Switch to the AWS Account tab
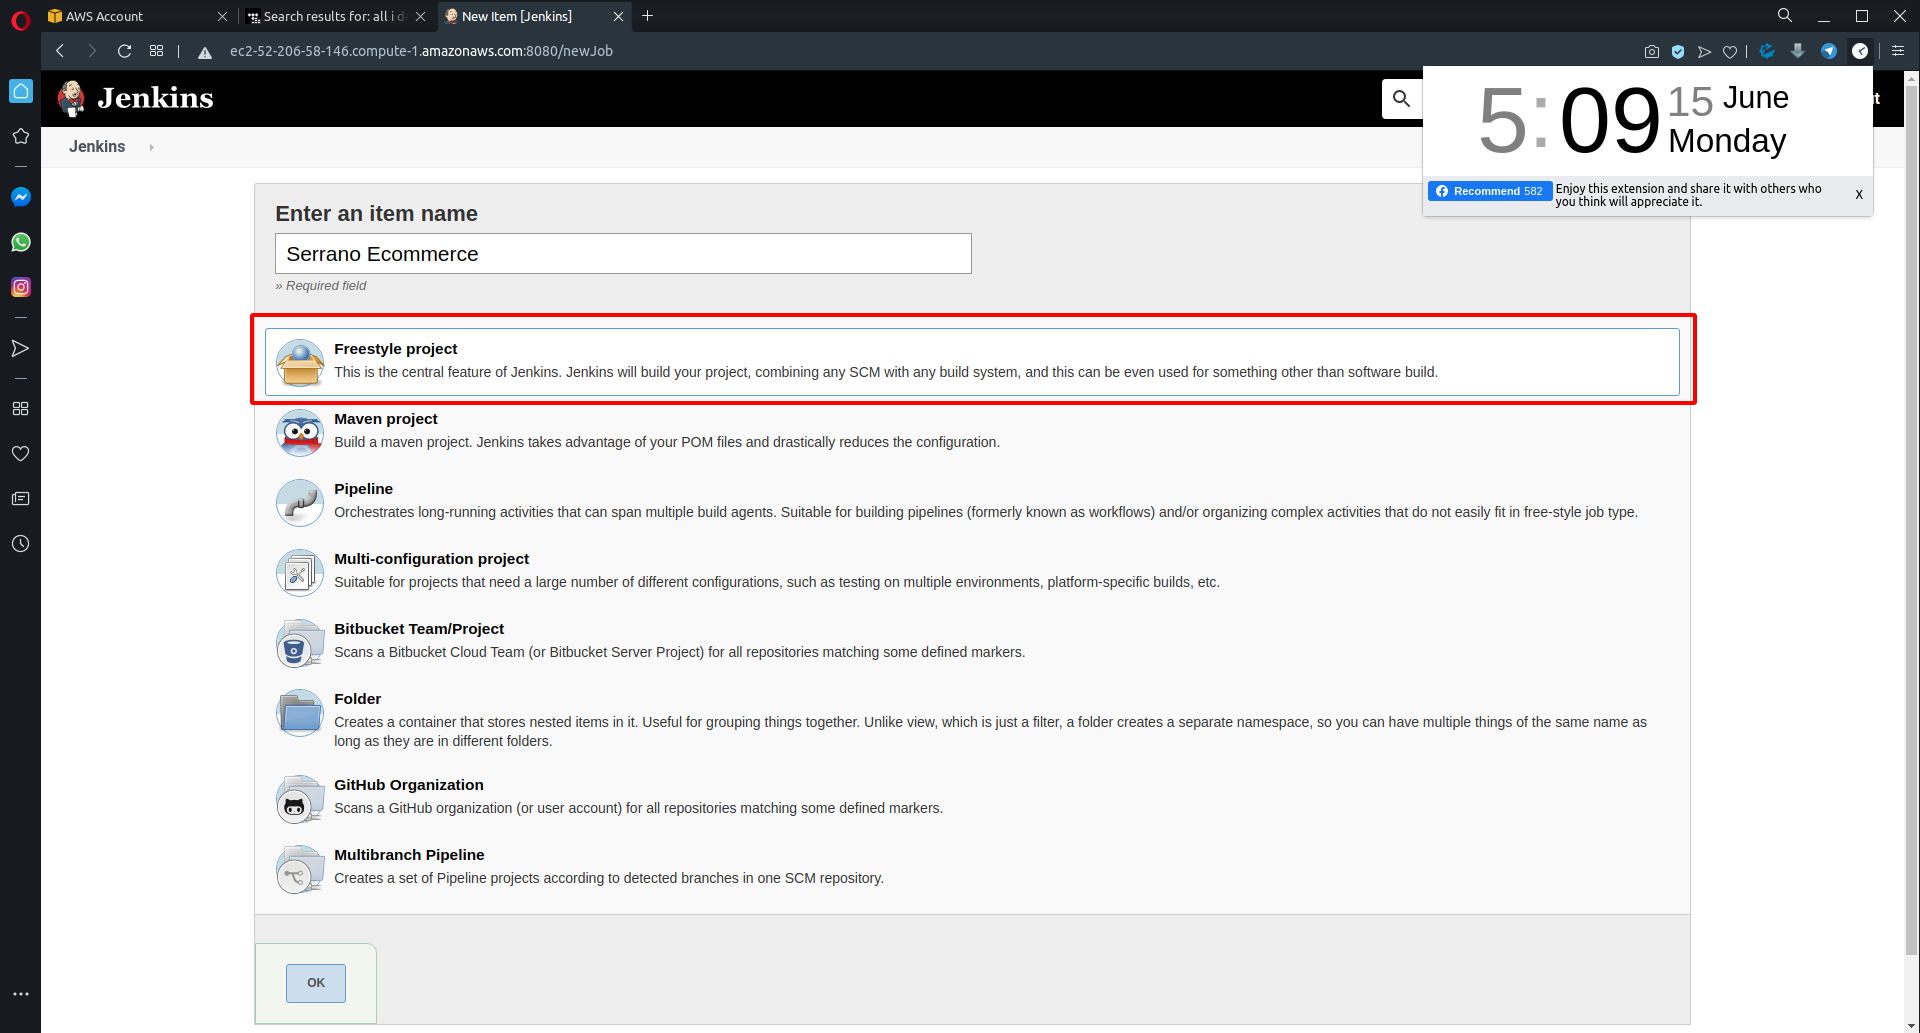This screenshot has height=1033, width=1920. coord(135,16)
